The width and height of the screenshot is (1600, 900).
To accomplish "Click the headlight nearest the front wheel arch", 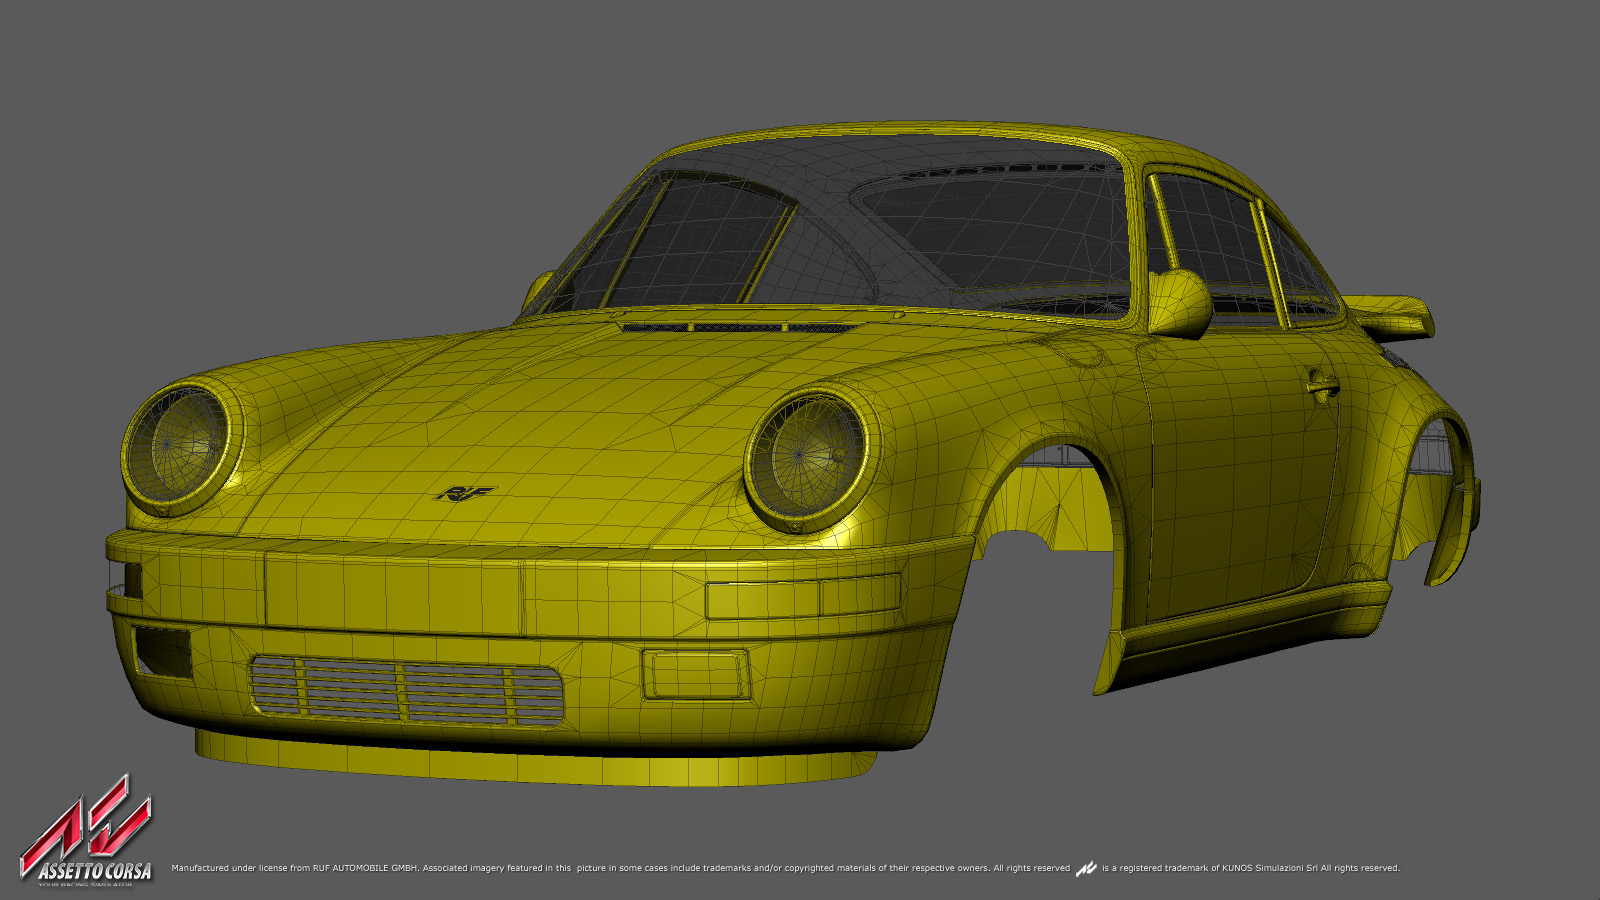I will 806,459.
